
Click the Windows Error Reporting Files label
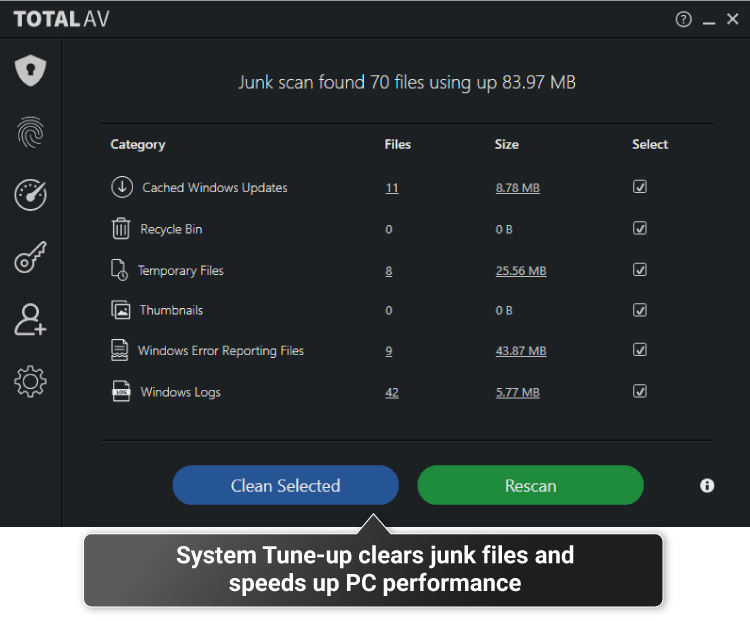pos(221,351)
